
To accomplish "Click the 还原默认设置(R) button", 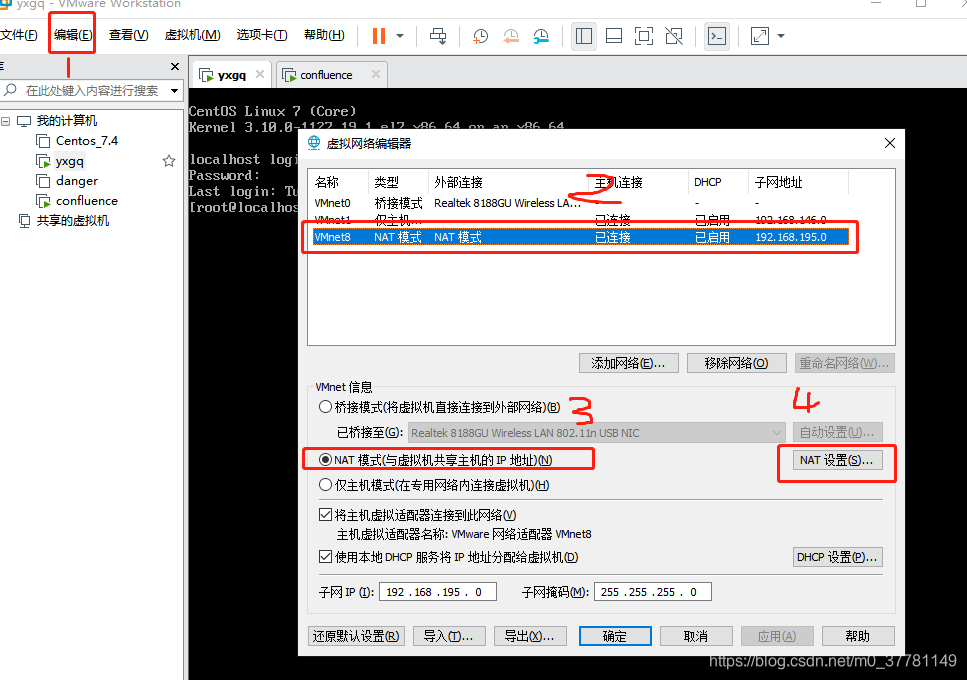I will pos(356,636).
